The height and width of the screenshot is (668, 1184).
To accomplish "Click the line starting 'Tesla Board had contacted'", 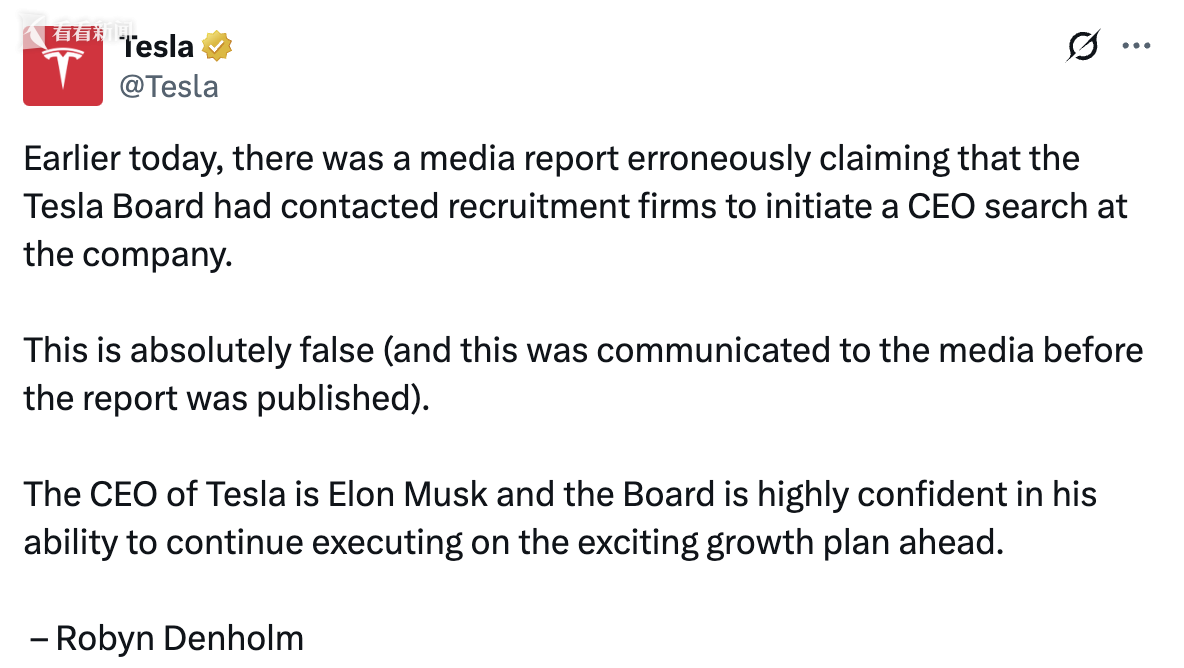I will pyautogui.click(x=575, y=207).
